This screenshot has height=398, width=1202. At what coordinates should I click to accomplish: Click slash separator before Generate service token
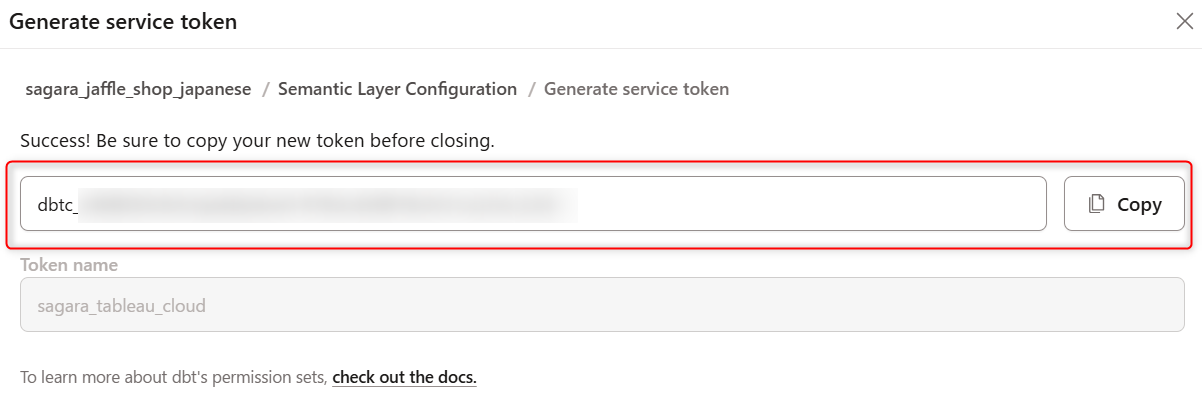click(531, 89)
